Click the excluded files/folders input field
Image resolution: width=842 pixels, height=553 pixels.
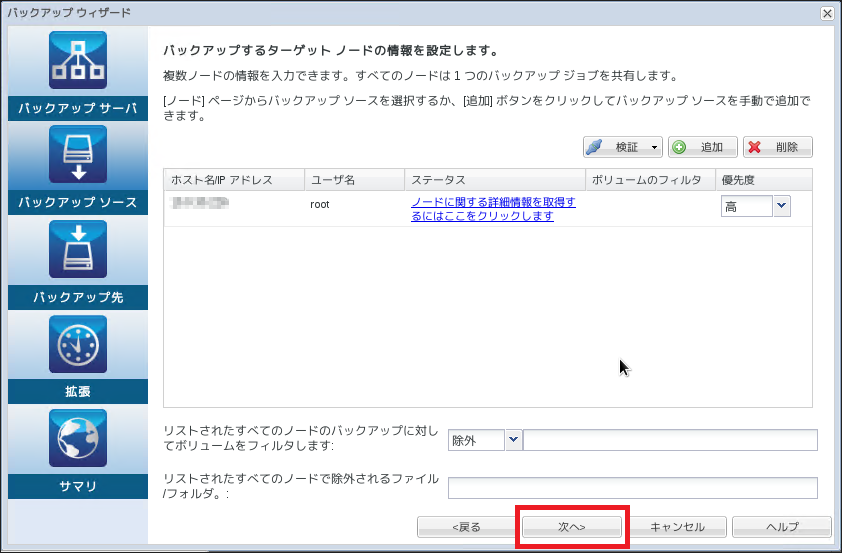point(633,488)
